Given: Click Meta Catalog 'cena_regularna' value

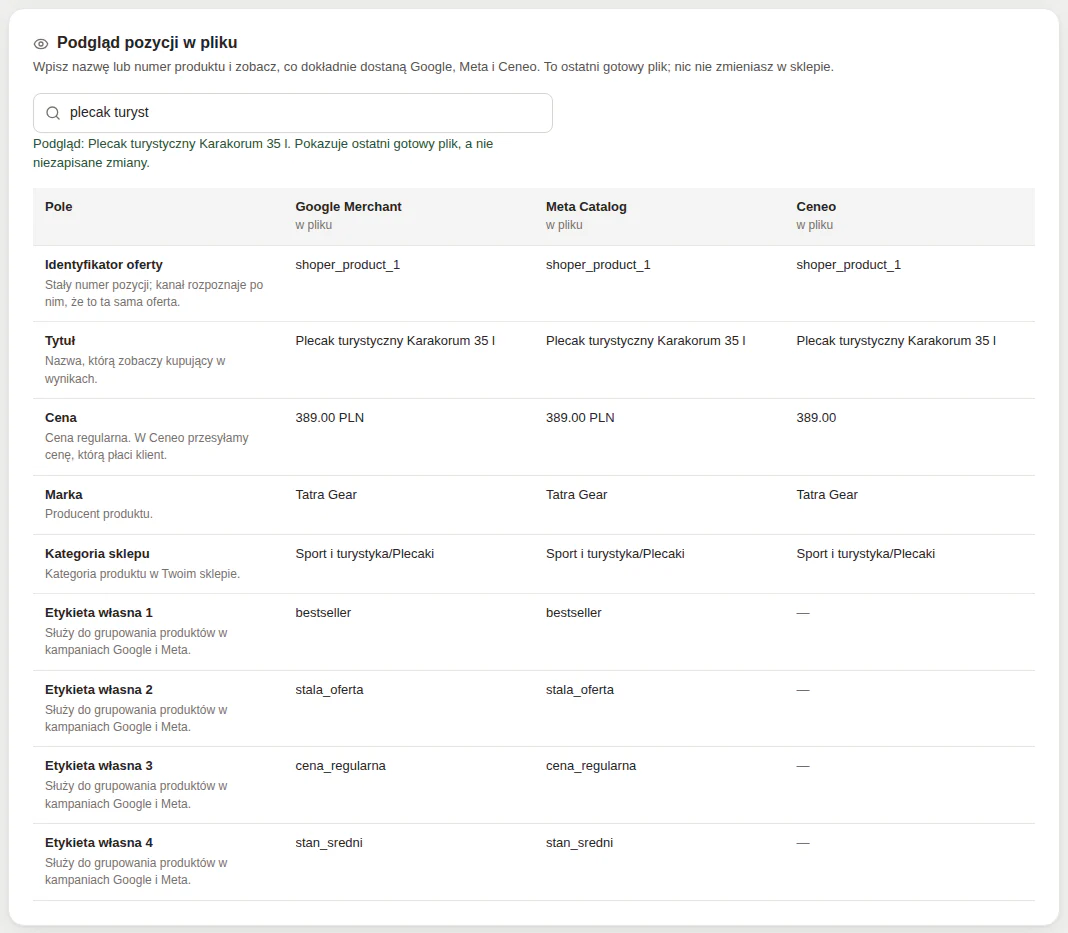Looking at the screenshot, I should (x=591, y=766).
